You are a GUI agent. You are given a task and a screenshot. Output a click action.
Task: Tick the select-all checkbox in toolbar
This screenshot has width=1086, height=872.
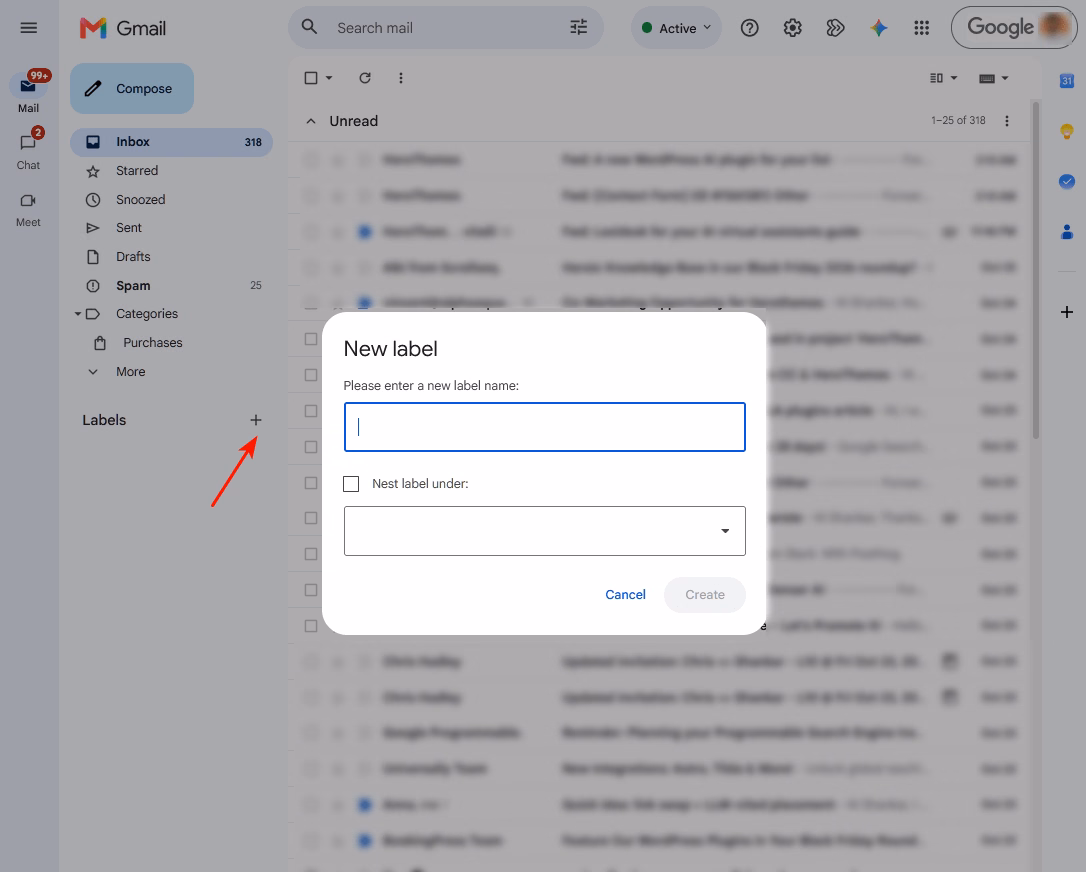pyautogui.click(x=311, y=78)
